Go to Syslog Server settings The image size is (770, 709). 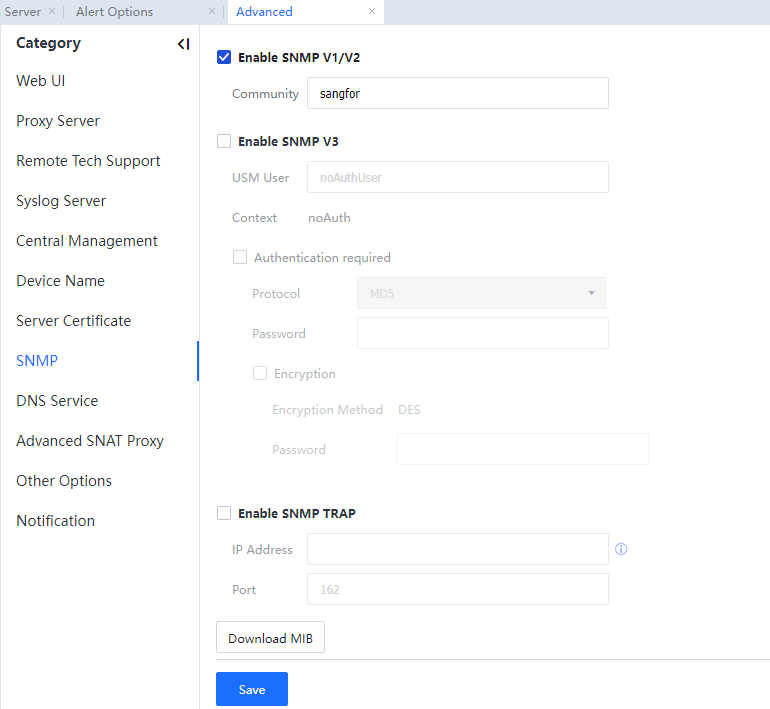click(61, 201)
